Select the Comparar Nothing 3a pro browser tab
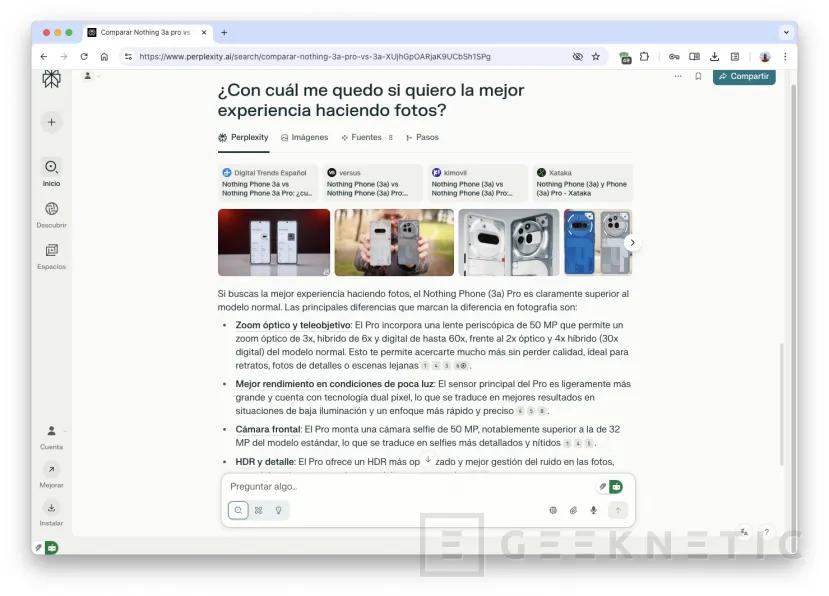 pyautogui.click(x=144, y=32)
